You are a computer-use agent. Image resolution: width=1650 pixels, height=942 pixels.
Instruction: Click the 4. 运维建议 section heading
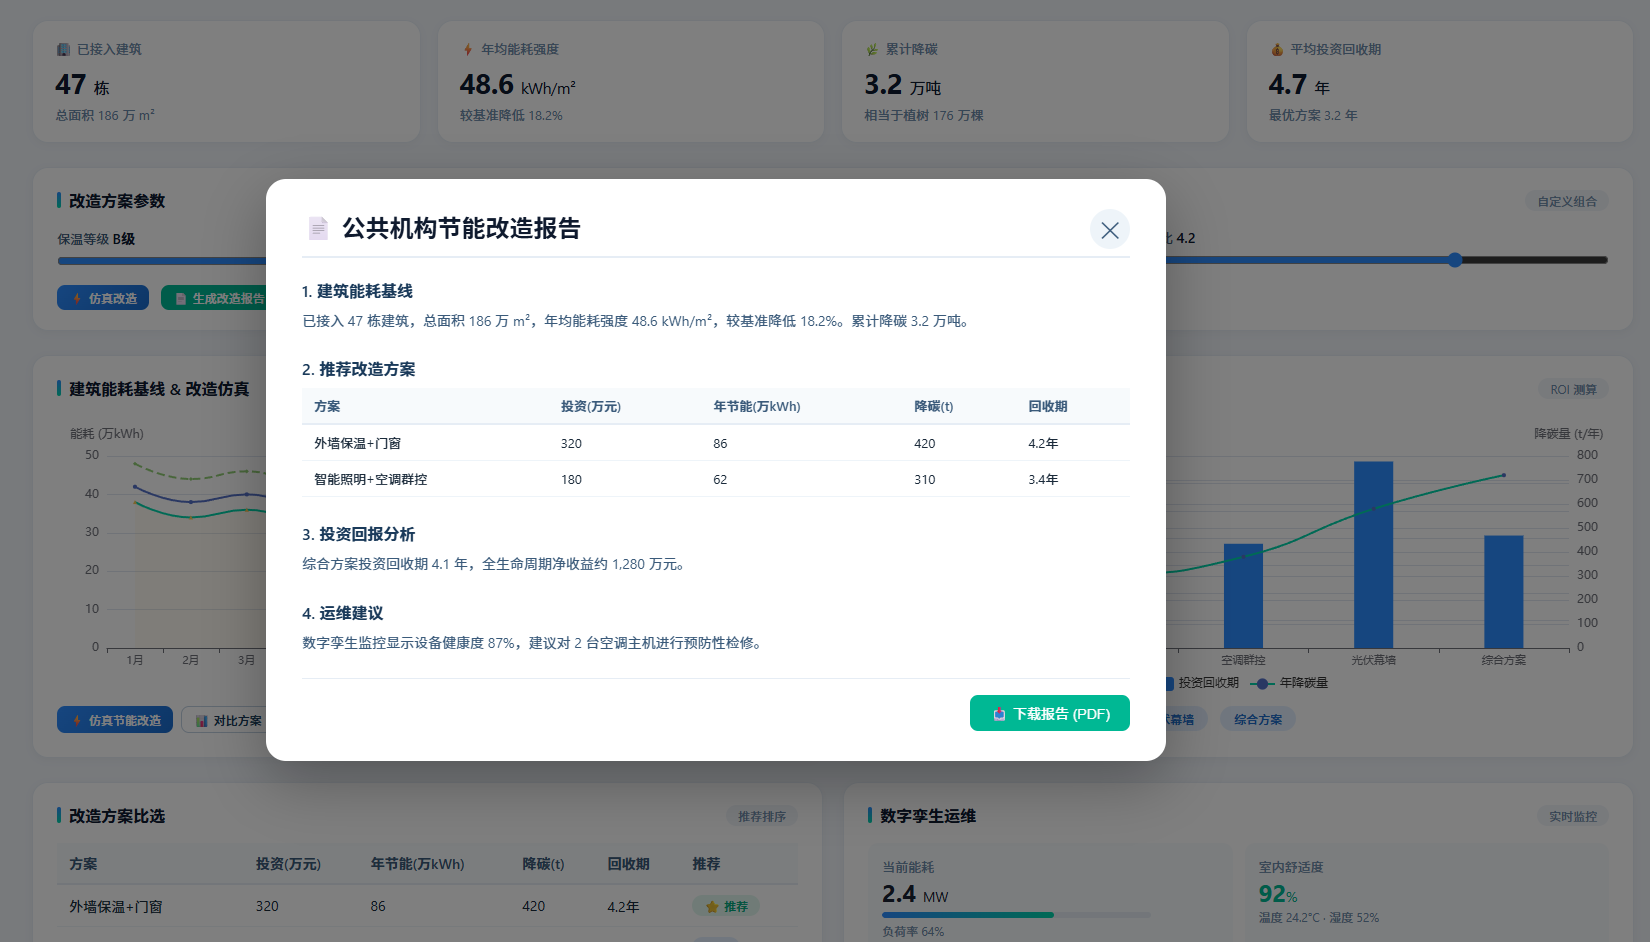342,613
